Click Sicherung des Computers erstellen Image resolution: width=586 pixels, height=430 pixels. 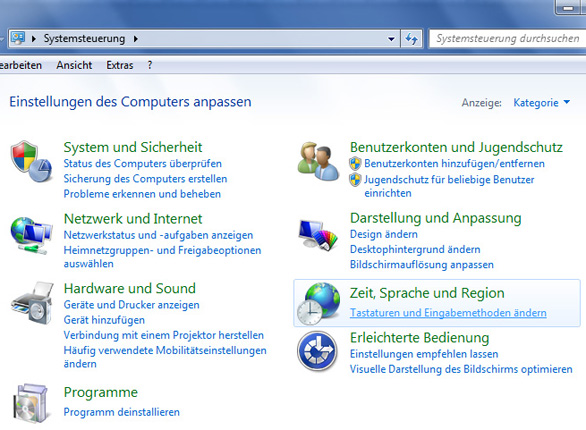tap(145, 179)
